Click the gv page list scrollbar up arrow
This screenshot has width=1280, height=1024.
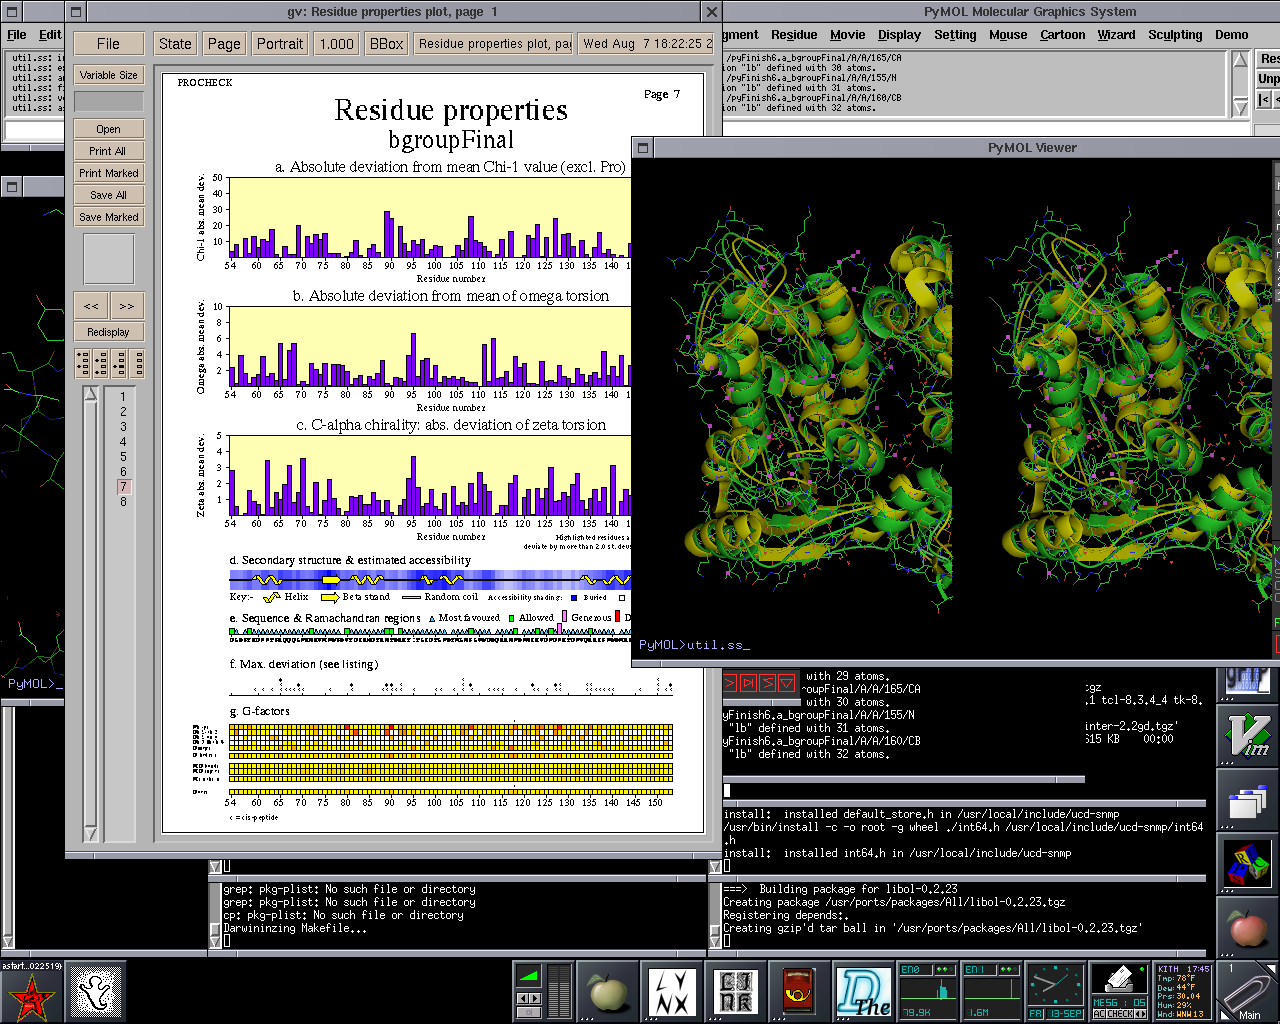point(90,394)
